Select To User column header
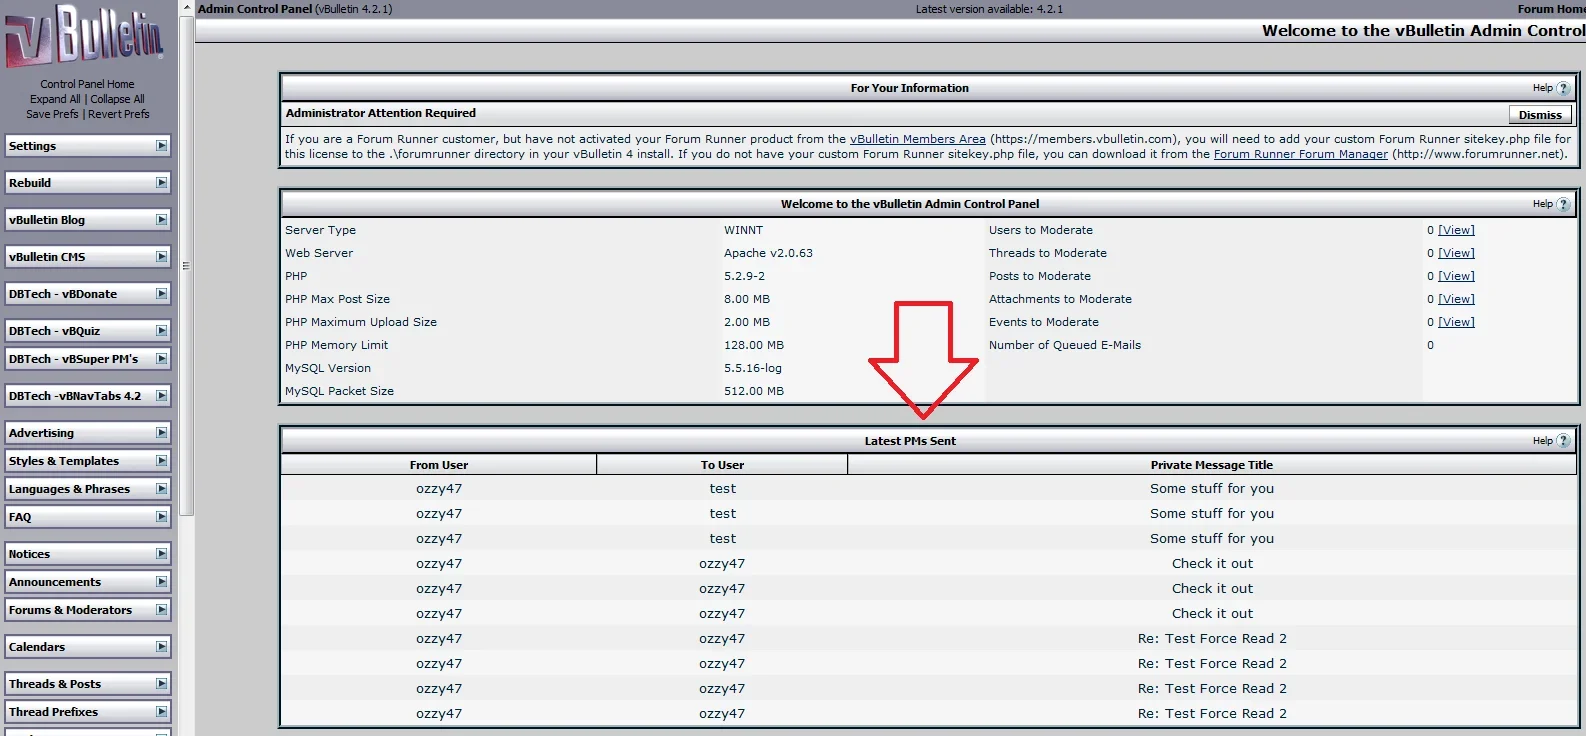1586x736 pixels. [x=722, y=465]
